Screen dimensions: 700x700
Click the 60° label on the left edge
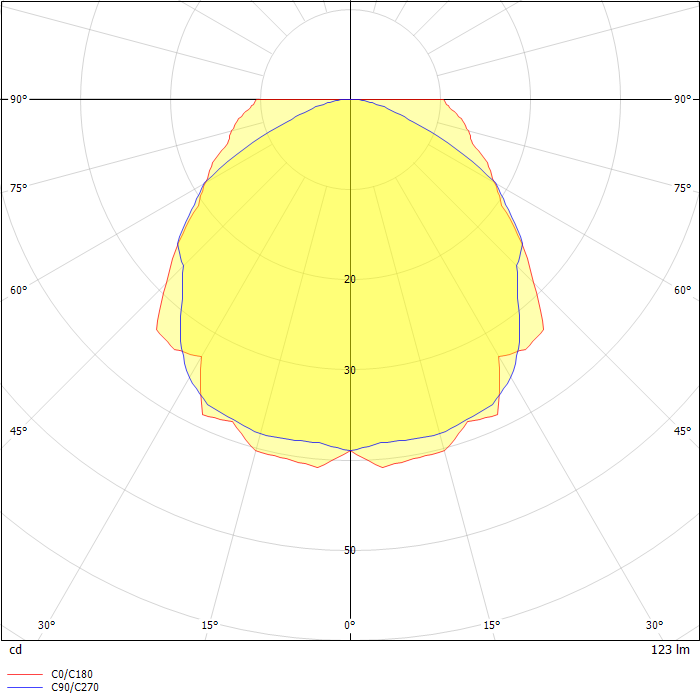point(18,290)
